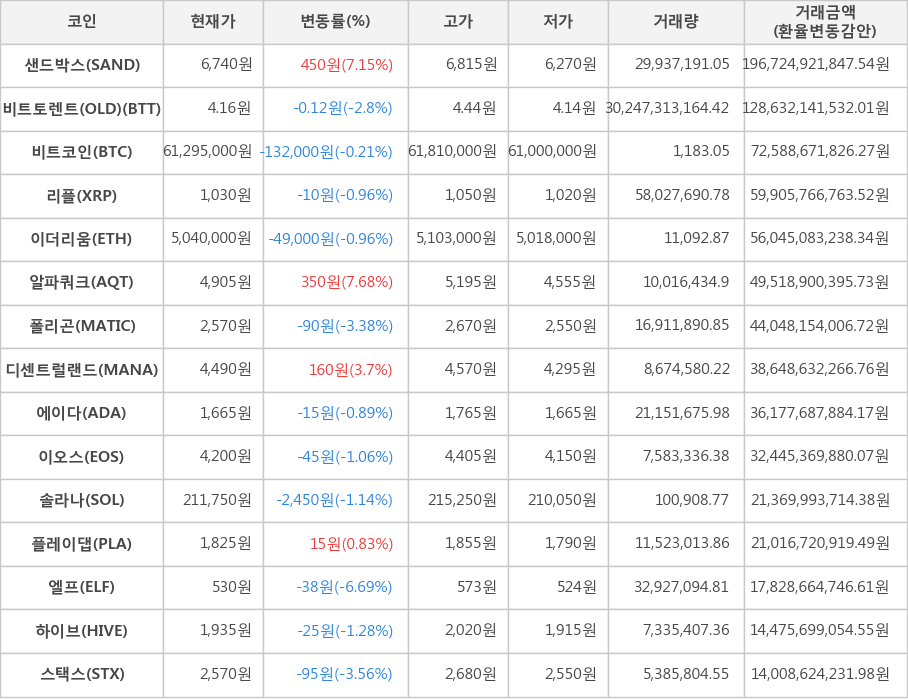
Task: Open the 이더리움(ETH) coin entry
Action: [x=82, y=239]
